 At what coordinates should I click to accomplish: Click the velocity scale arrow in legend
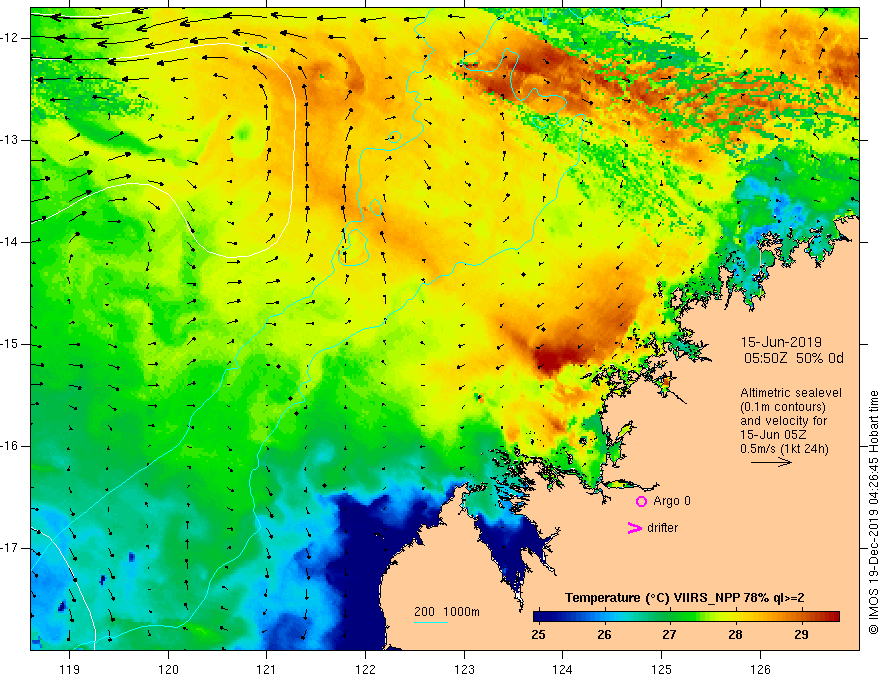point(771,462)
